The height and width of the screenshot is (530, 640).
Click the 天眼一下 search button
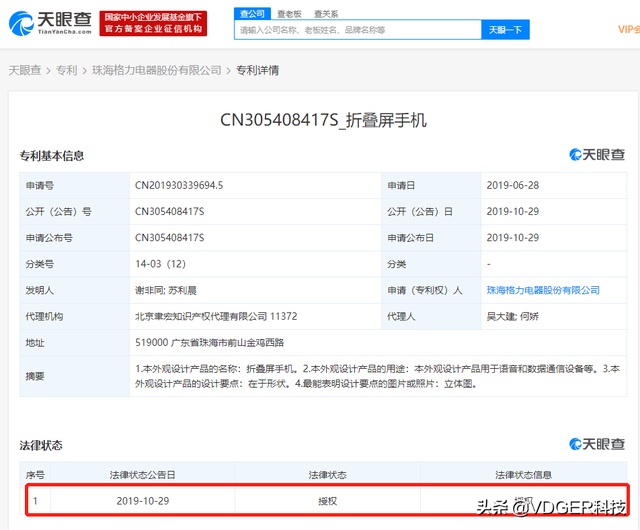point(505,30)
